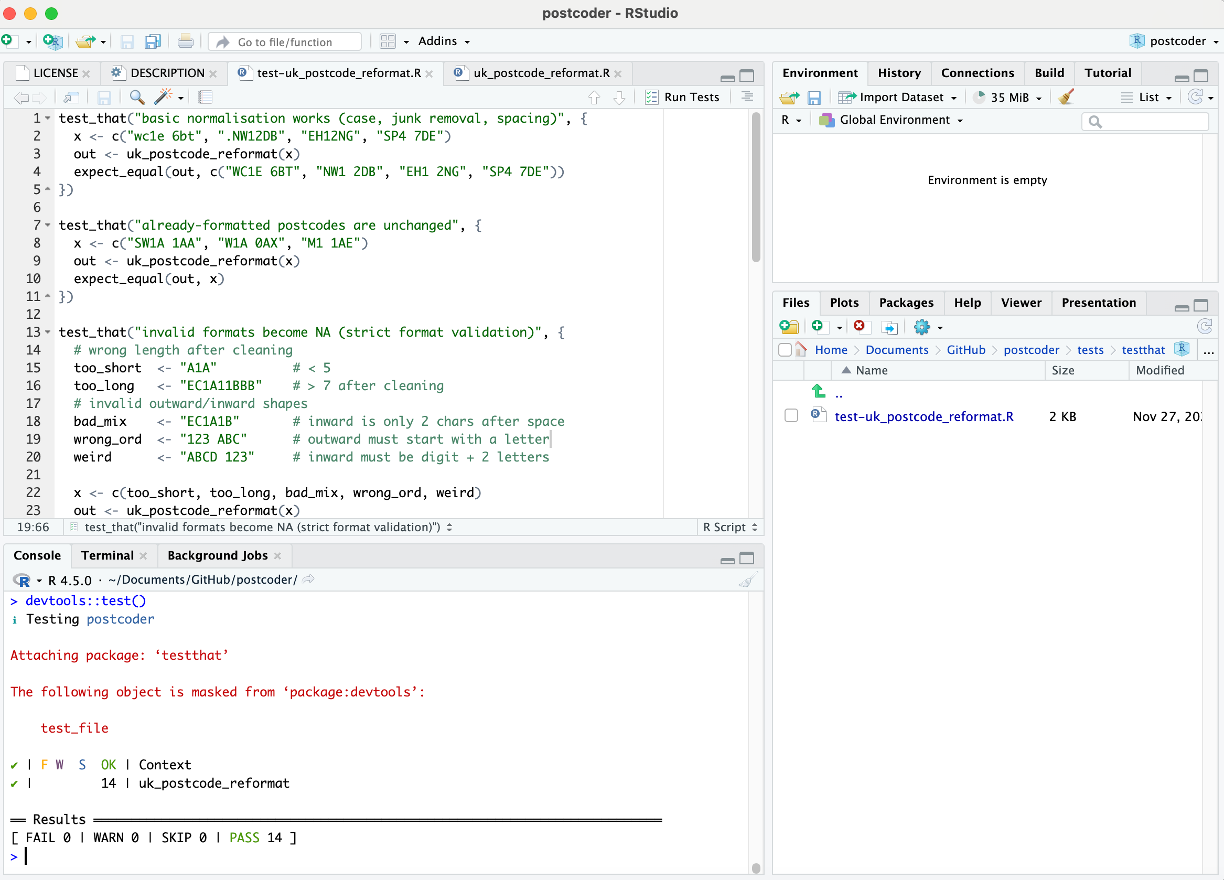Click the view current directory arrow in Console

coord(309,580)
